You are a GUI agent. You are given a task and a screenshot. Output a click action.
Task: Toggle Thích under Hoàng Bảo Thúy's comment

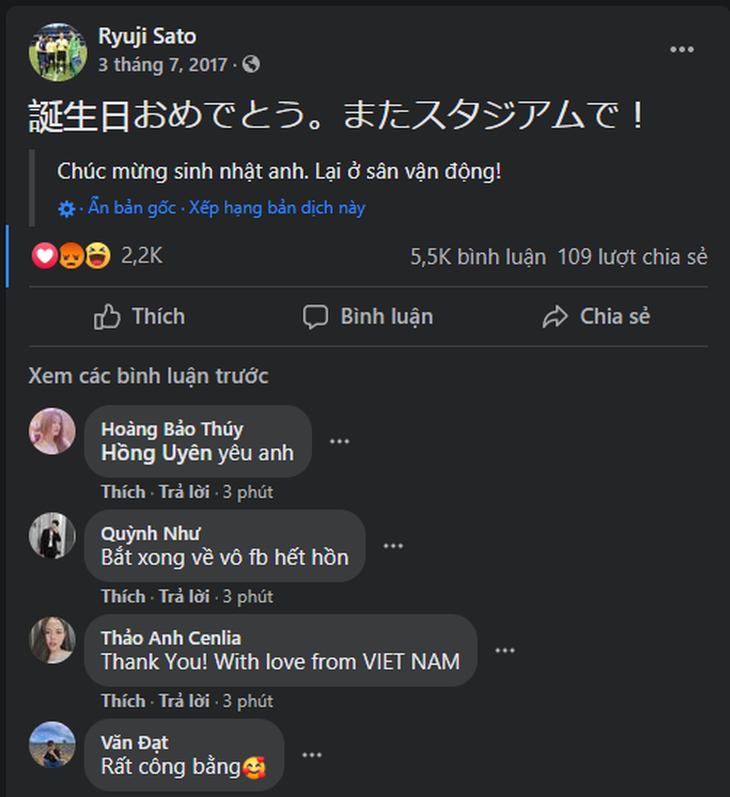click(123, 492)
